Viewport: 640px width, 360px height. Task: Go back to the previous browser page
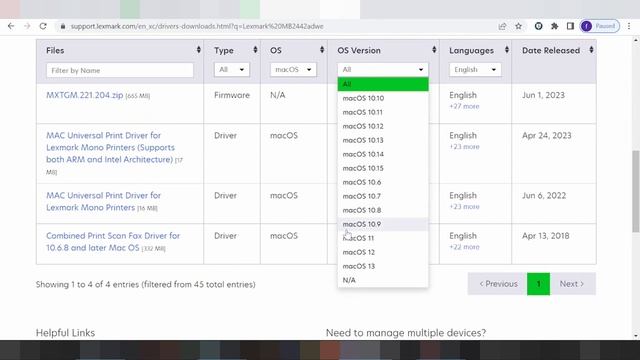(x=11, y=26)
